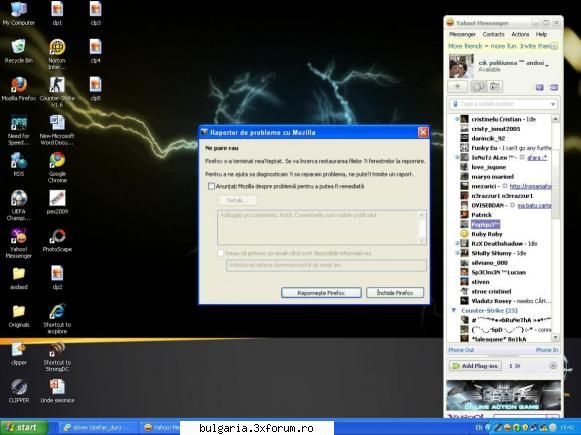Viewport: 581px width, 435px height.
Task: Select the uppercase CLIPPER desktop icon
Action: [x=19, y=392]
